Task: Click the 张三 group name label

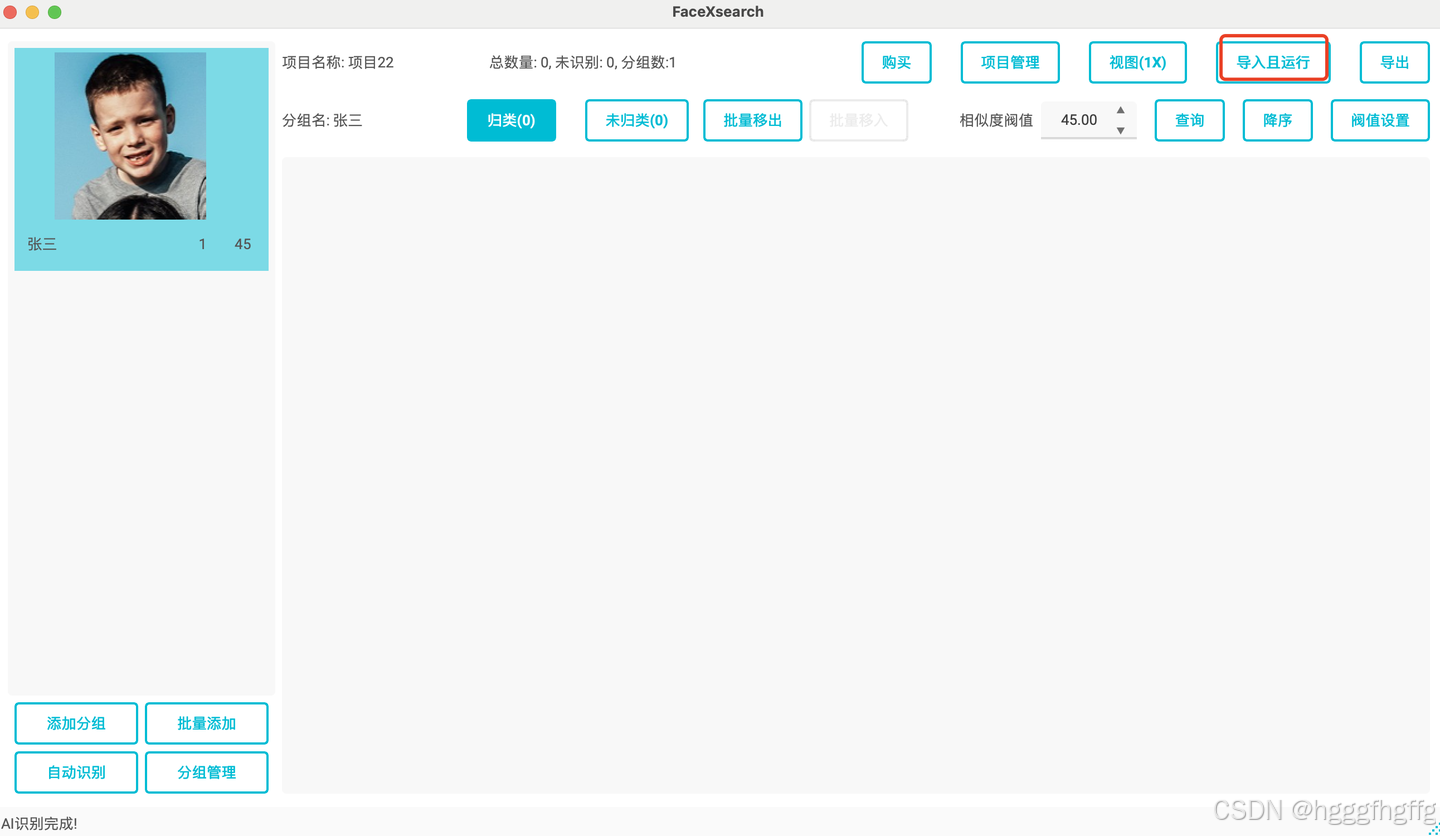Action: pos(42,244)
